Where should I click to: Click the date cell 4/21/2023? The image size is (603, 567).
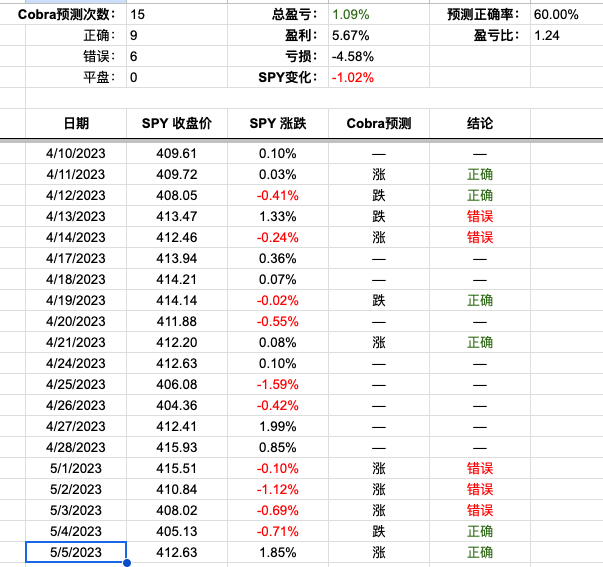(x=76, y=342)
